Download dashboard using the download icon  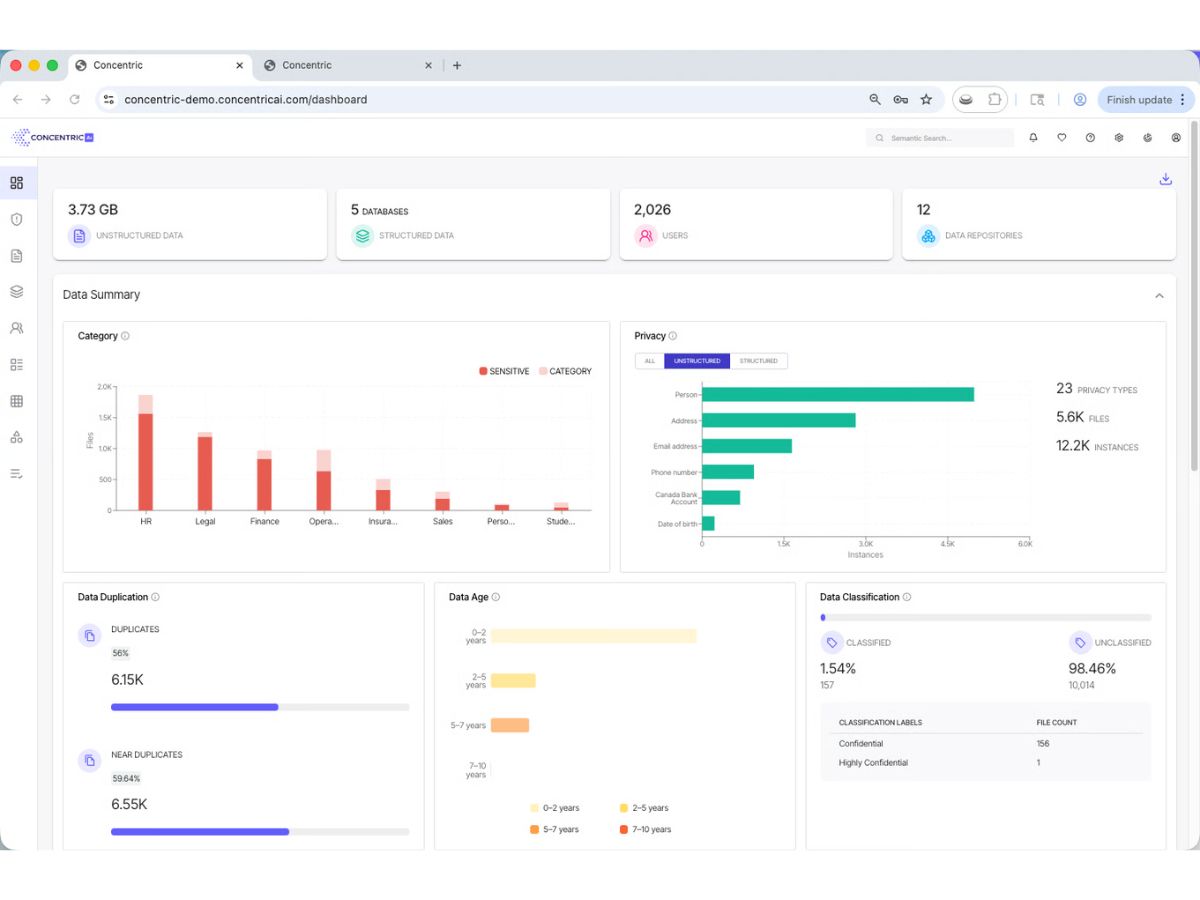[x=1165, y=179]
